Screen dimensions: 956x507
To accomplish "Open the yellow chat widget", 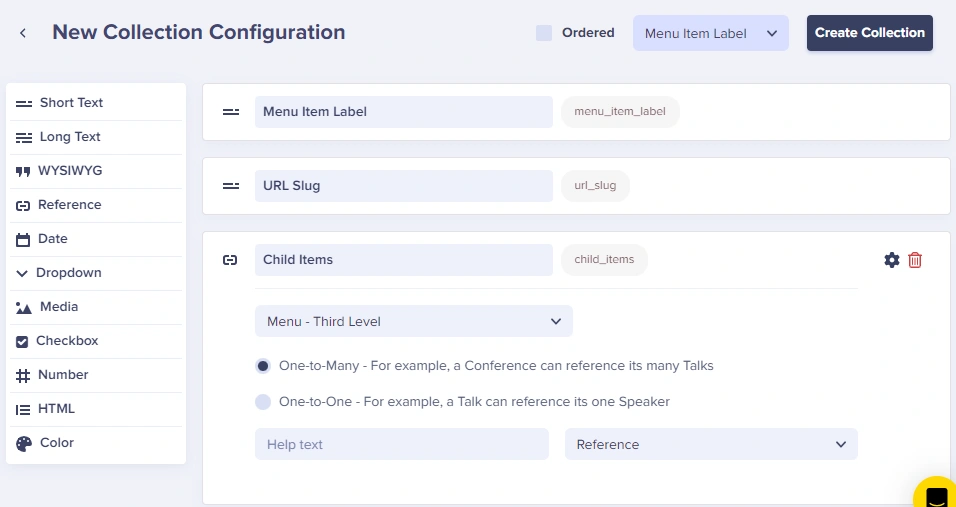I will 937,494.
